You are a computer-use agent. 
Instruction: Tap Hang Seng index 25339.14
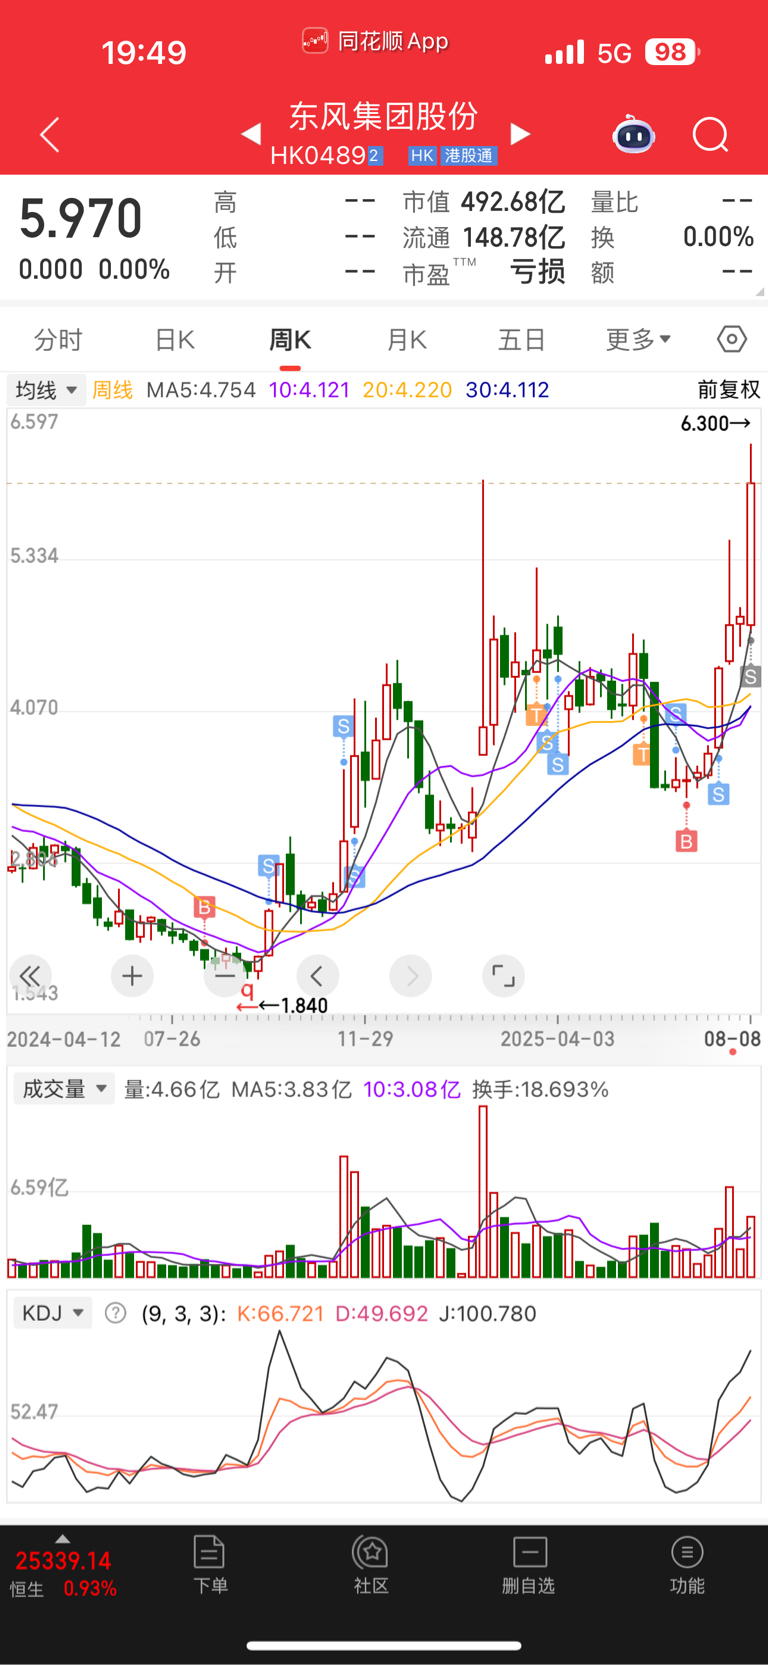(63, 1561)
